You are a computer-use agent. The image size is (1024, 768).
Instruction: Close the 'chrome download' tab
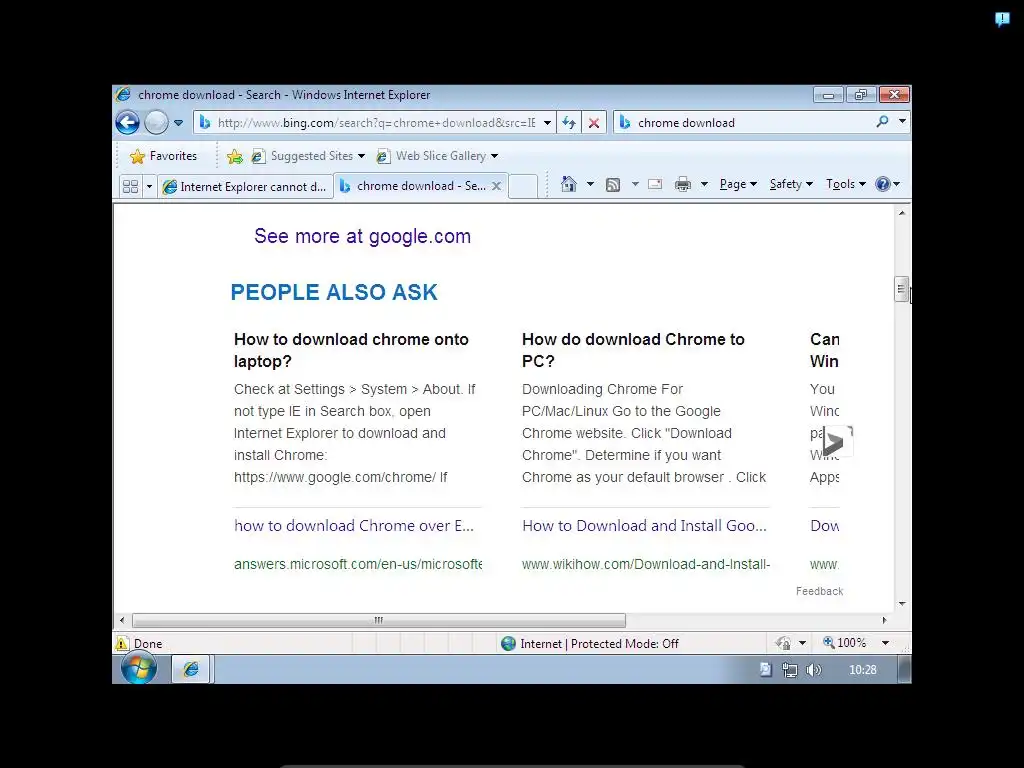(x=496, y=186)
